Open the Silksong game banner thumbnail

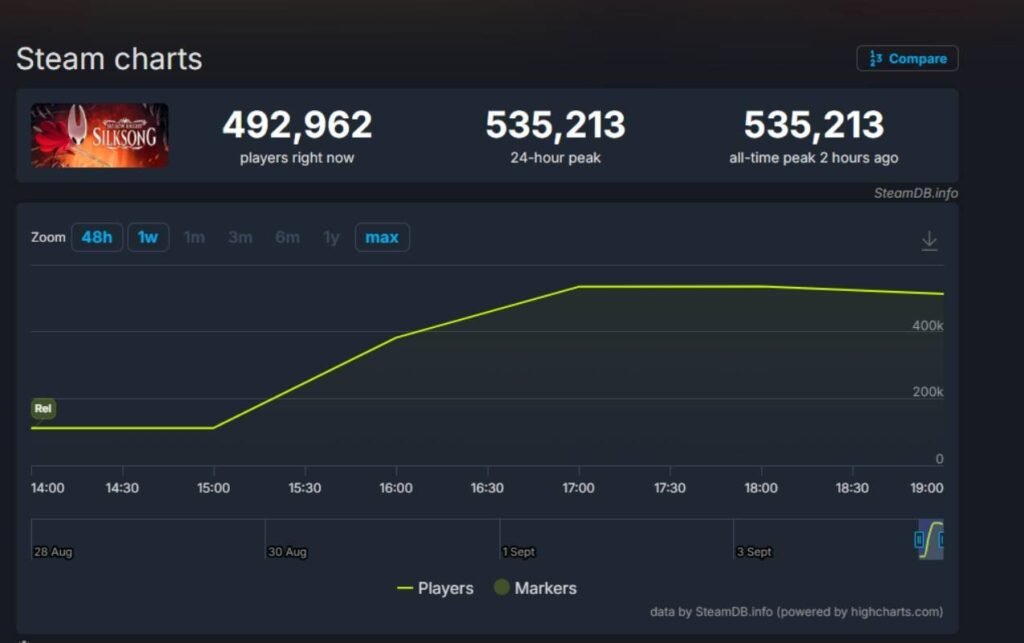point(99,135)
